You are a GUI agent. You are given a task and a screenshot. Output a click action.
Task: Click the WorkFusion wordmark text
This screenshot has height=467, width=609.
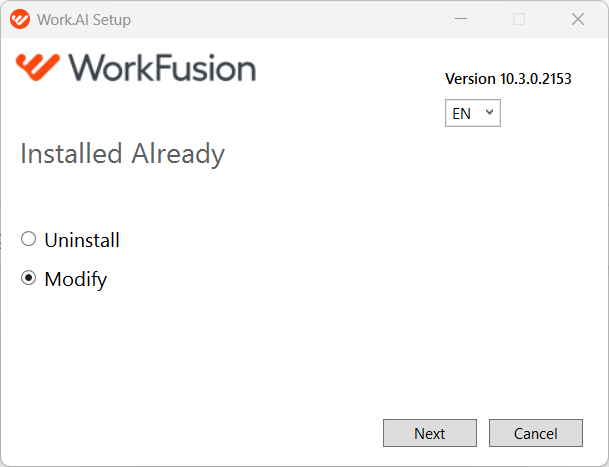[162, 68]
